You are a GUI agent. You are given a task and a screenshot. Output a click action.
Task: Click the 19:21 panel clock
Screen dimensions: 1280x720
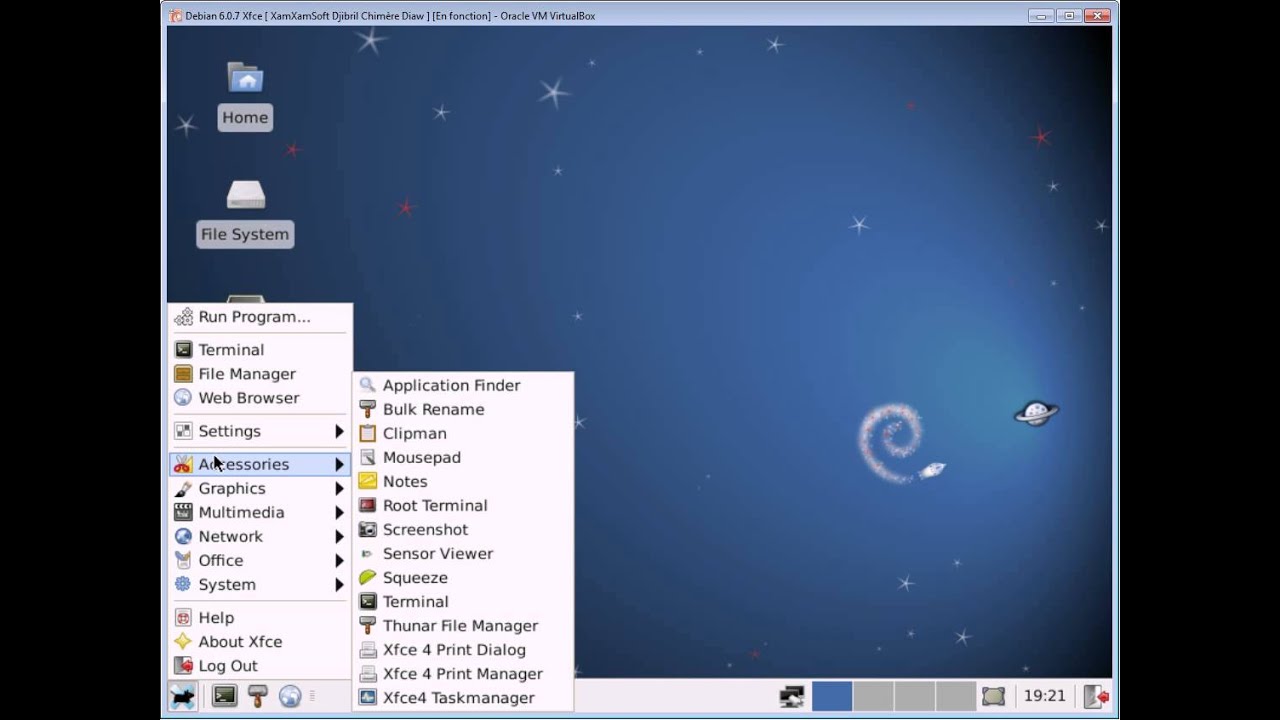pyautogui.click(x=1044, y=696)
